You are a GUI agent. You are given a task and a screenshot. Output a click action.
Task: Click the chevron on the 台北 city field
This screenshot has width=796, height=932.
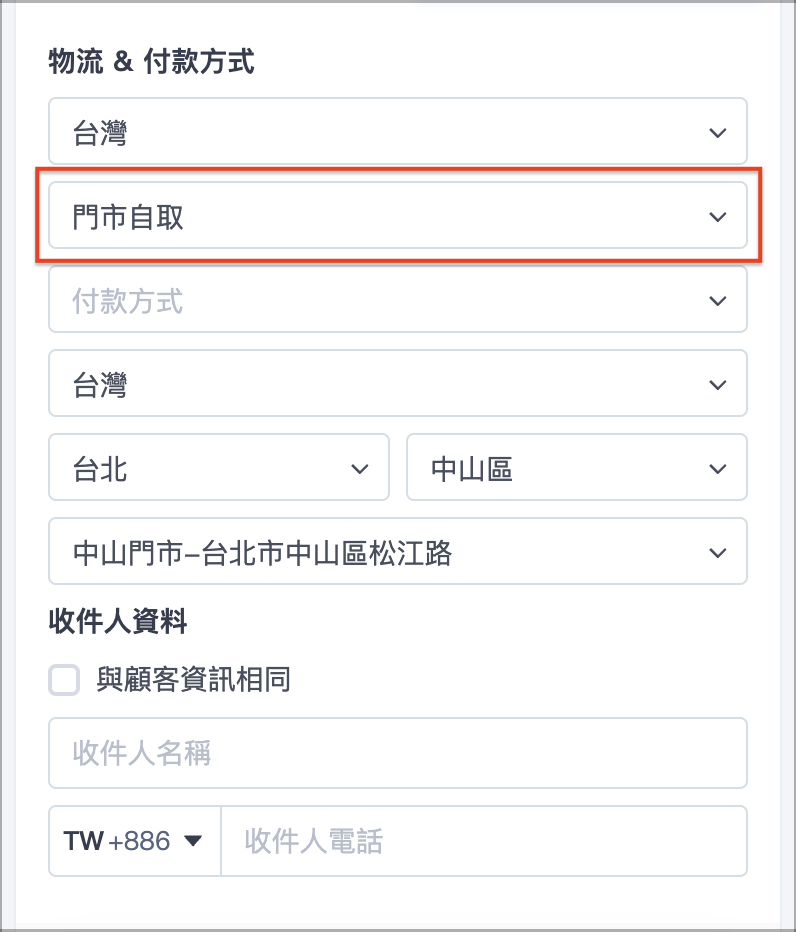click(x=360, y=467)
